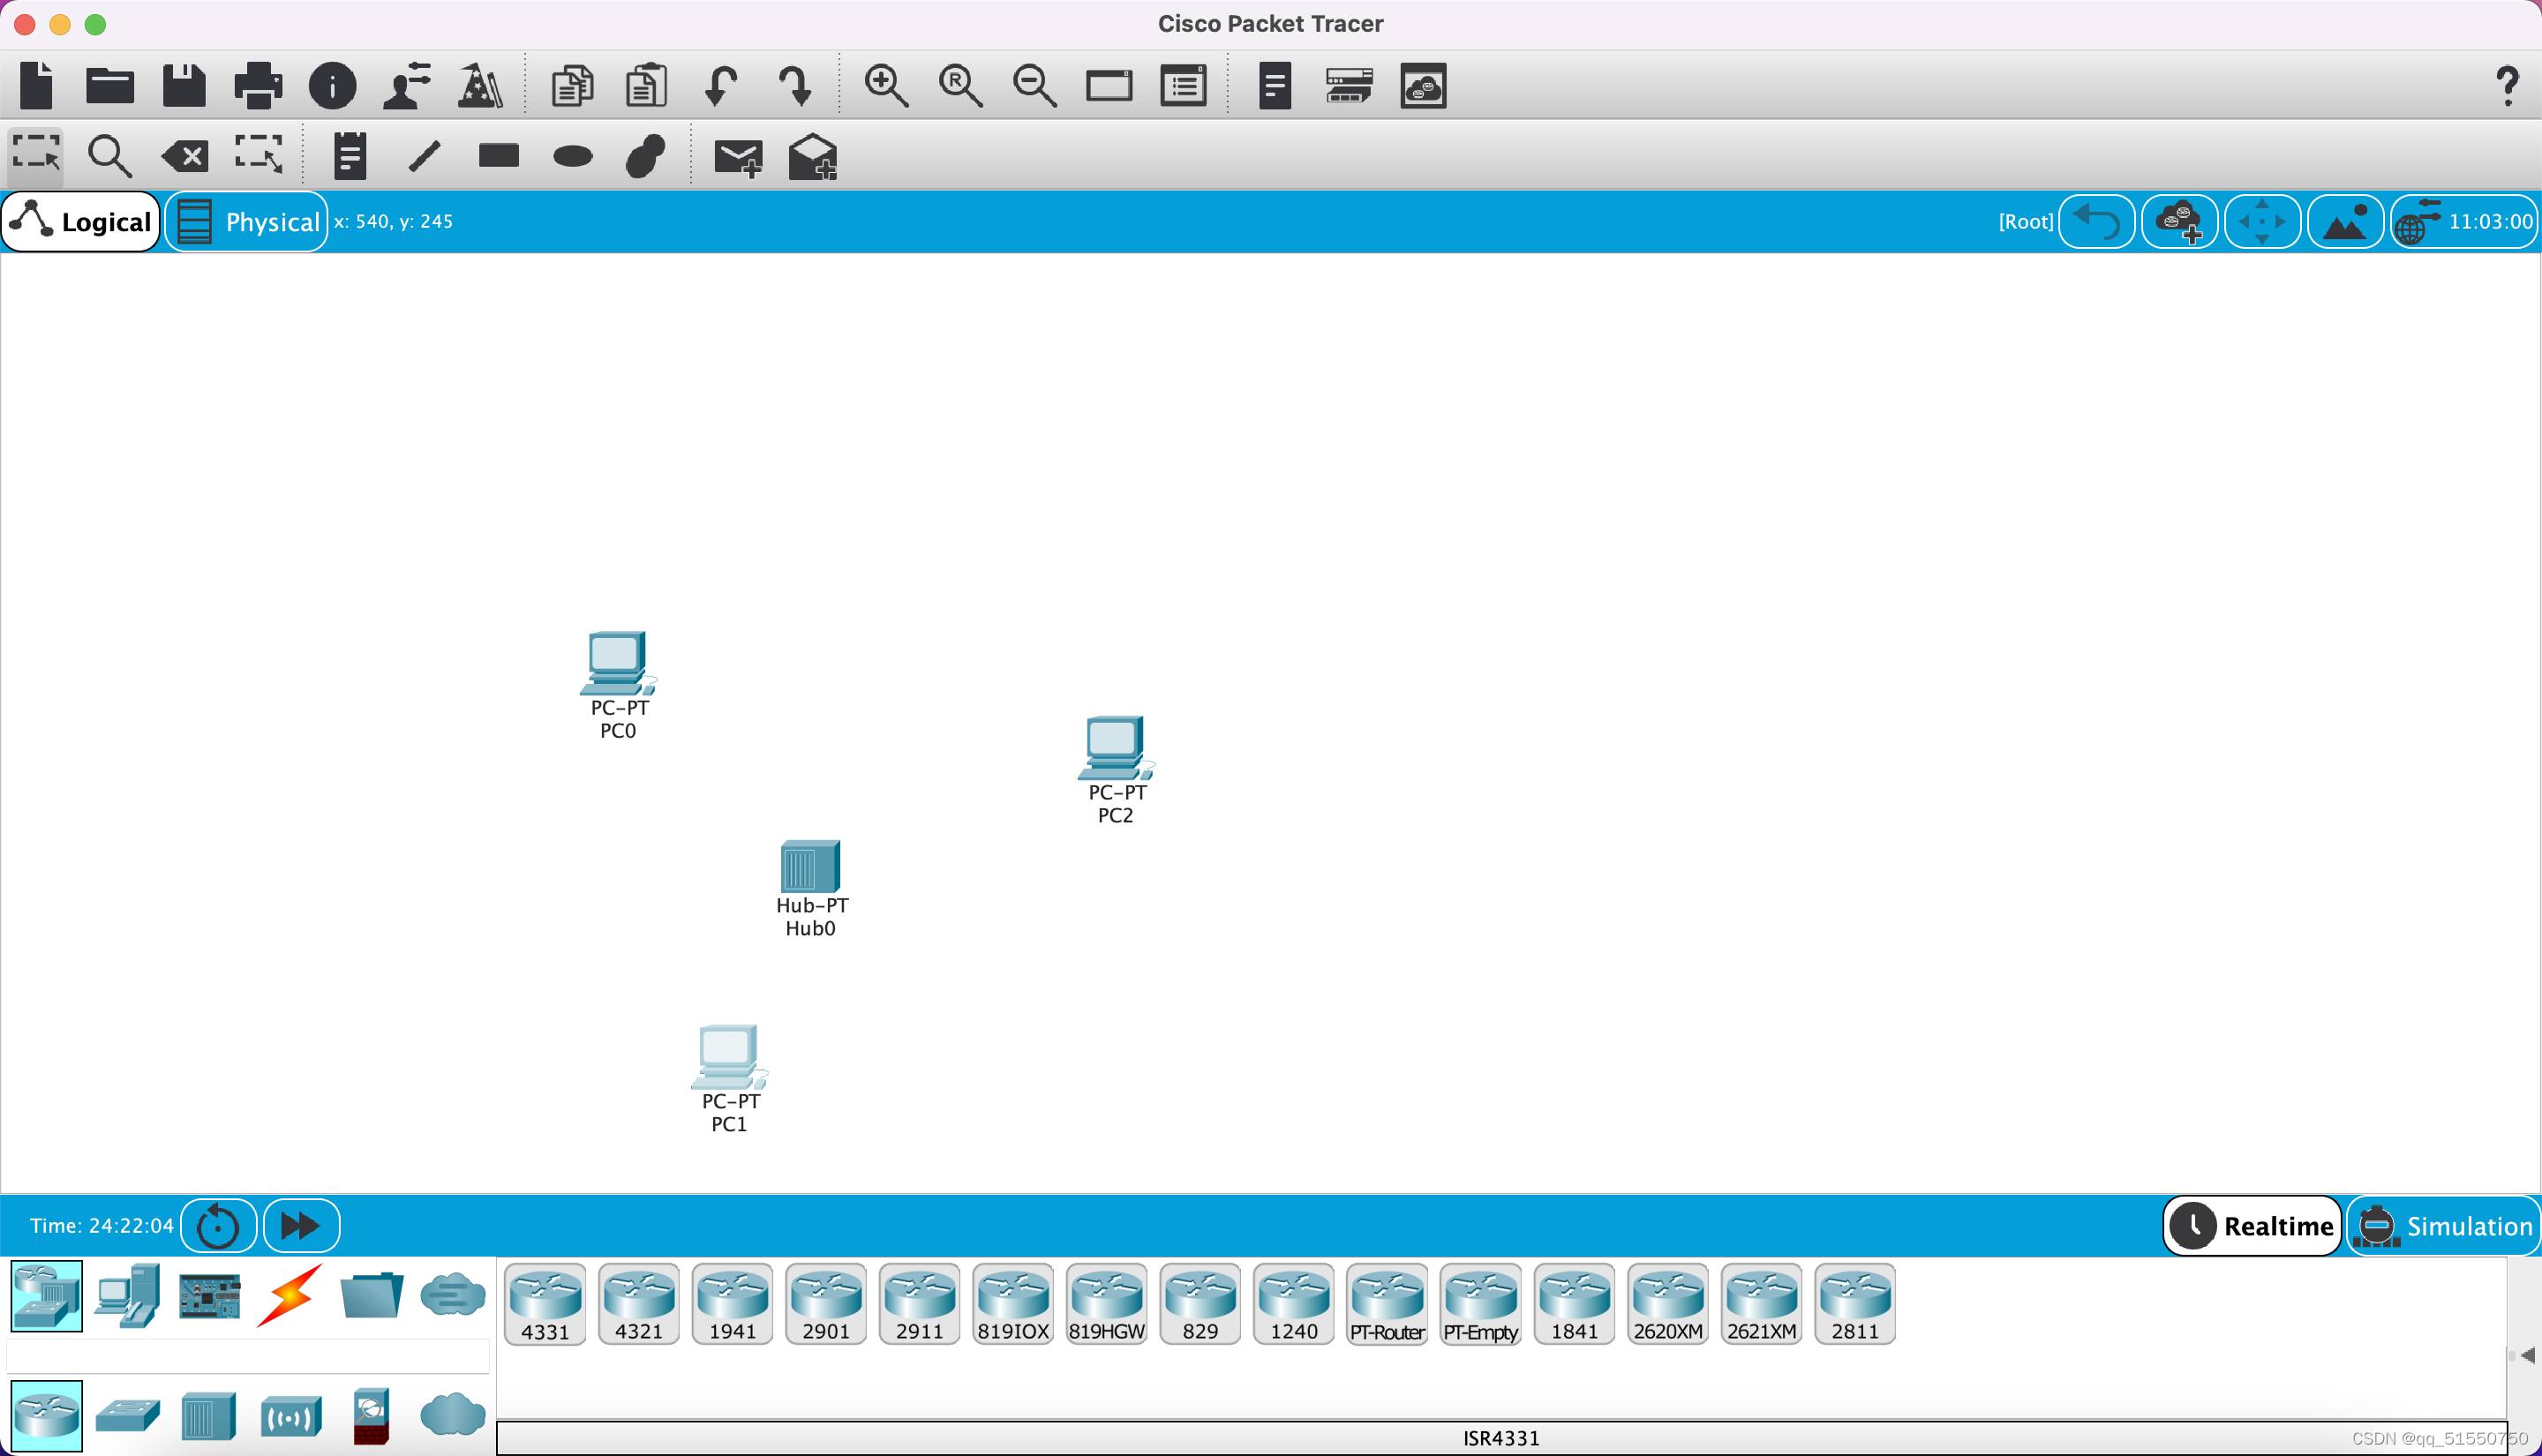Copy selection with the copy icon
This screenshot has height=1456, width=2542.
572,85
